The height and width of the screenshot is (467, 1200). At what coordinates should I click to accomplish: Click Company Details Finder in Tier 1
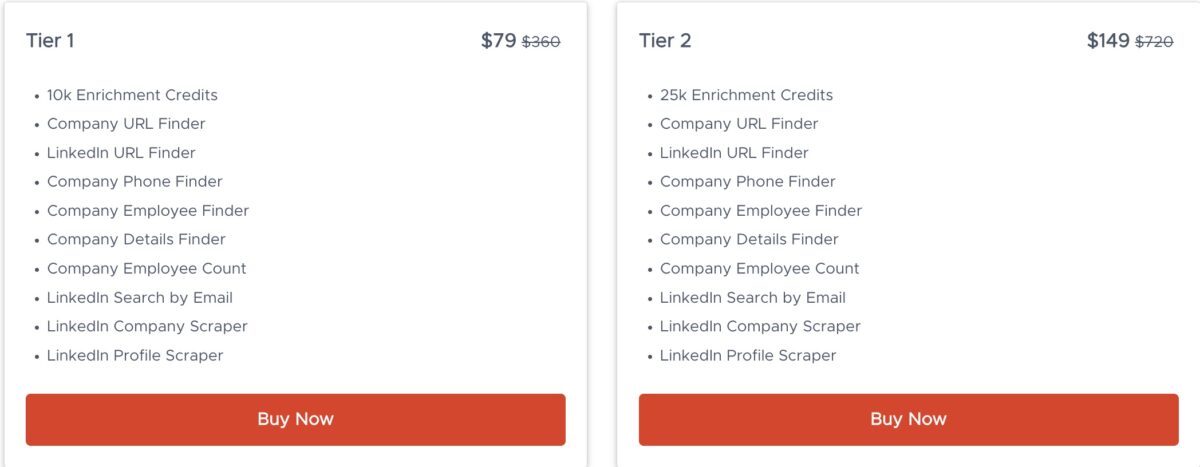click(x=136, y=240)
